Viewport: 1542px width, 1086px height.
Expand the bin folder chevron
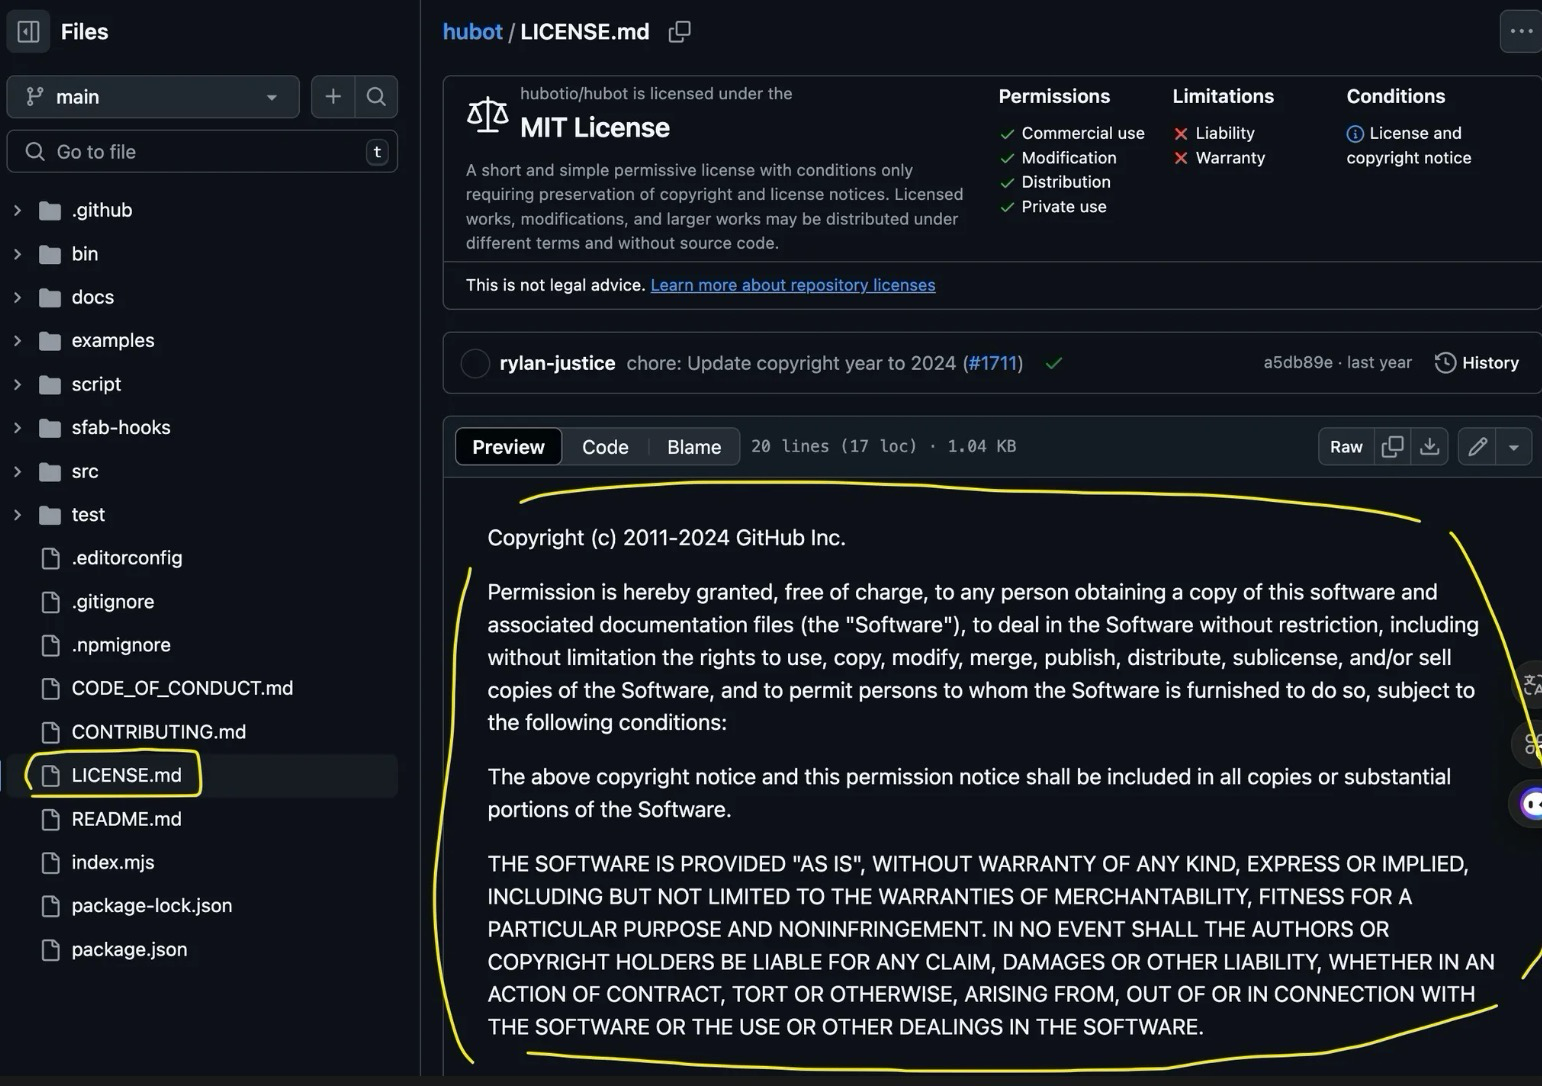click(x=17, y=254)
